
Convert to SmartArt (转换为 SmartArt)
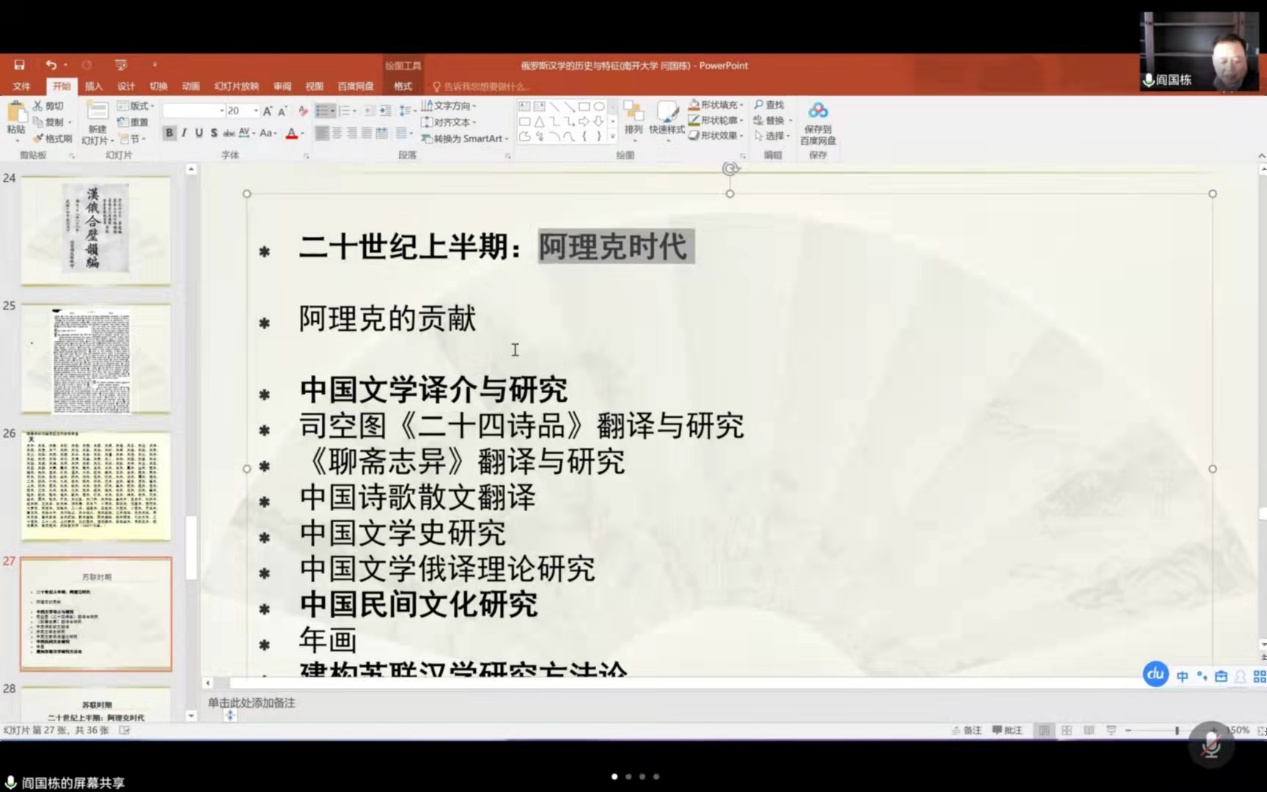(465, 139)
